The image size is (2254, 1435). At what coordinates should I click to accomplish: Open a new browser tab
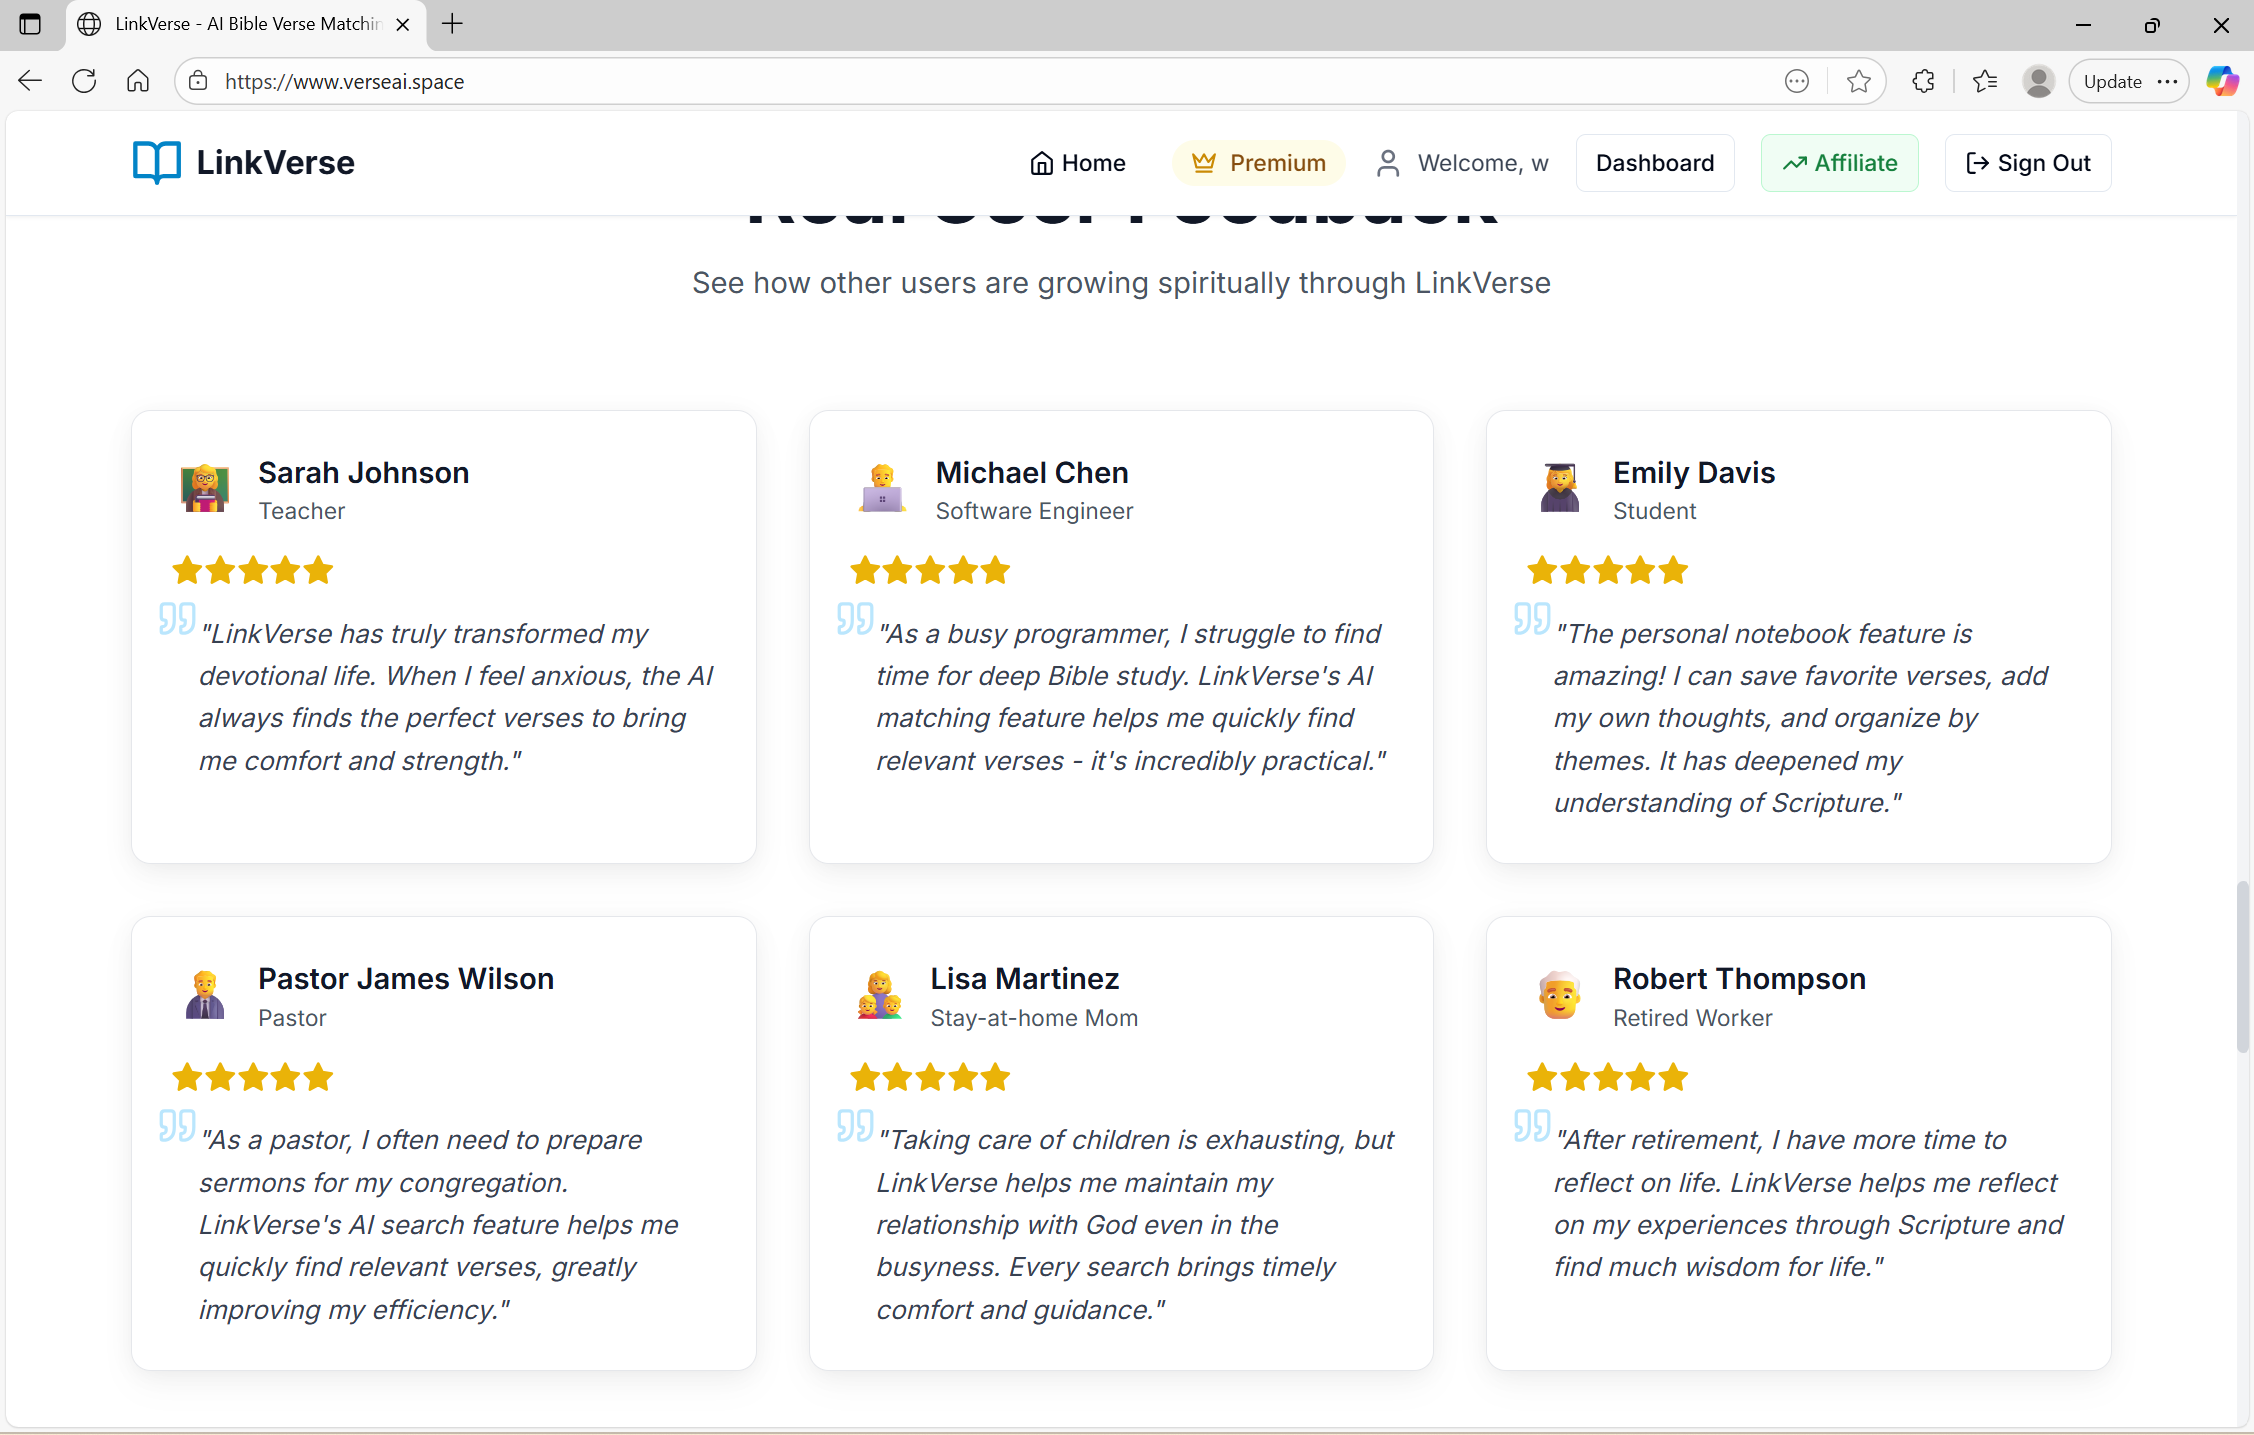pos(452,24)
